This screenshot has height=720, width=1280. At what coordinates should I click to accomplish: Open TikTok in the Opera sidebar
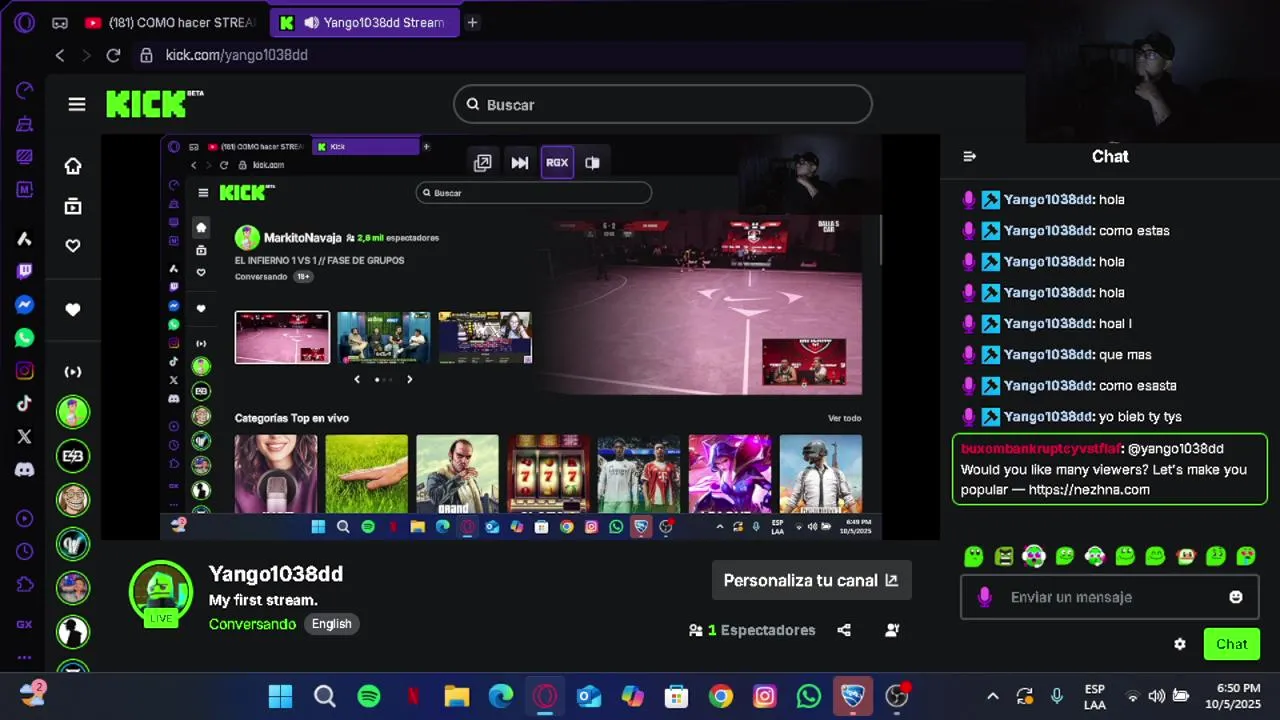[x=25, y=404]
